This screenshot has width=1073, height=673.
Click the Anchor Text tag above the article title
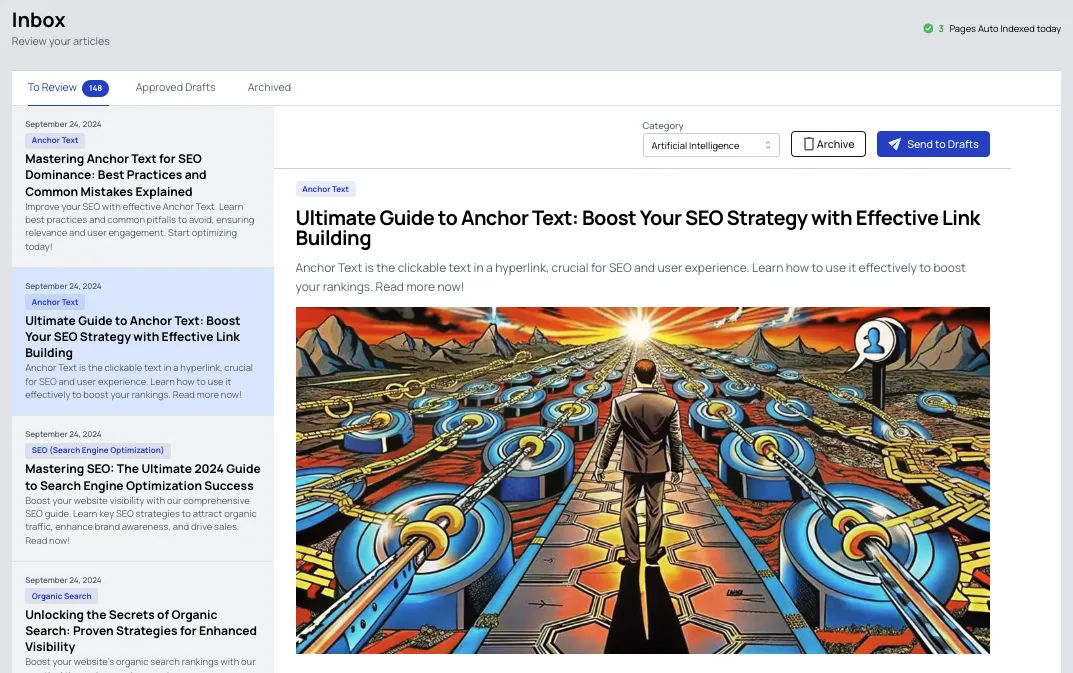[326, 189]
